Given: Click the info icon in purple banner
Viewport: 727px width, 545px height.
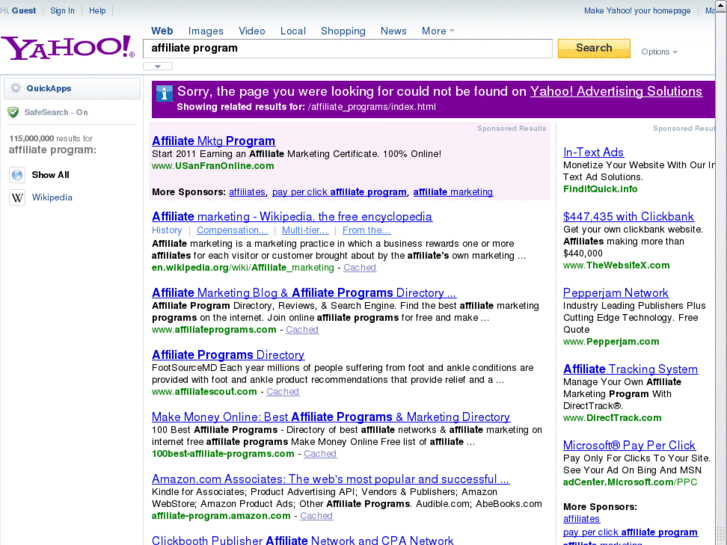Looking at the screenshot, I should tap(164, 93).
